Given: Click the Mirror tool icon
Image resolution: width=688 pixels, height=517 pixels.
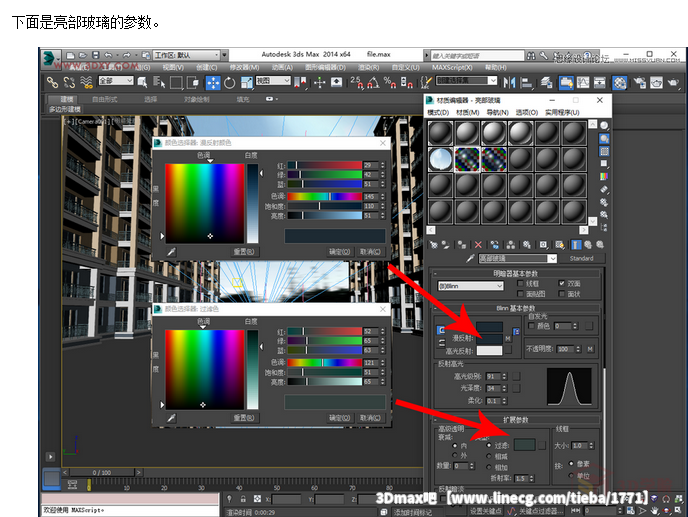Looking at the screenshot, I should coord(509,82).
